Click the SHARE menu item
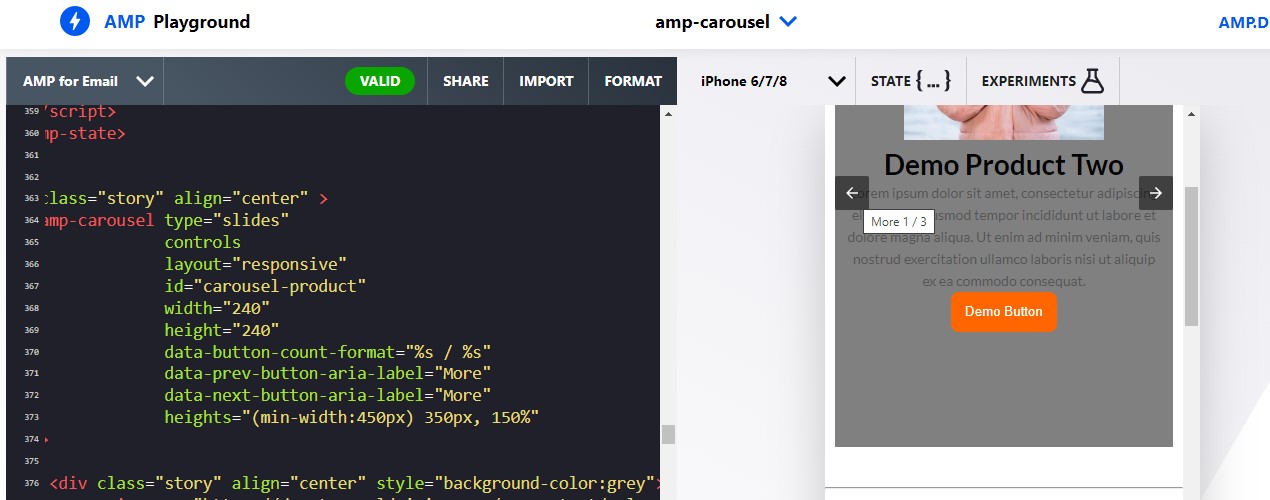Screen dimensions: 1270x500 click(466, 81)
